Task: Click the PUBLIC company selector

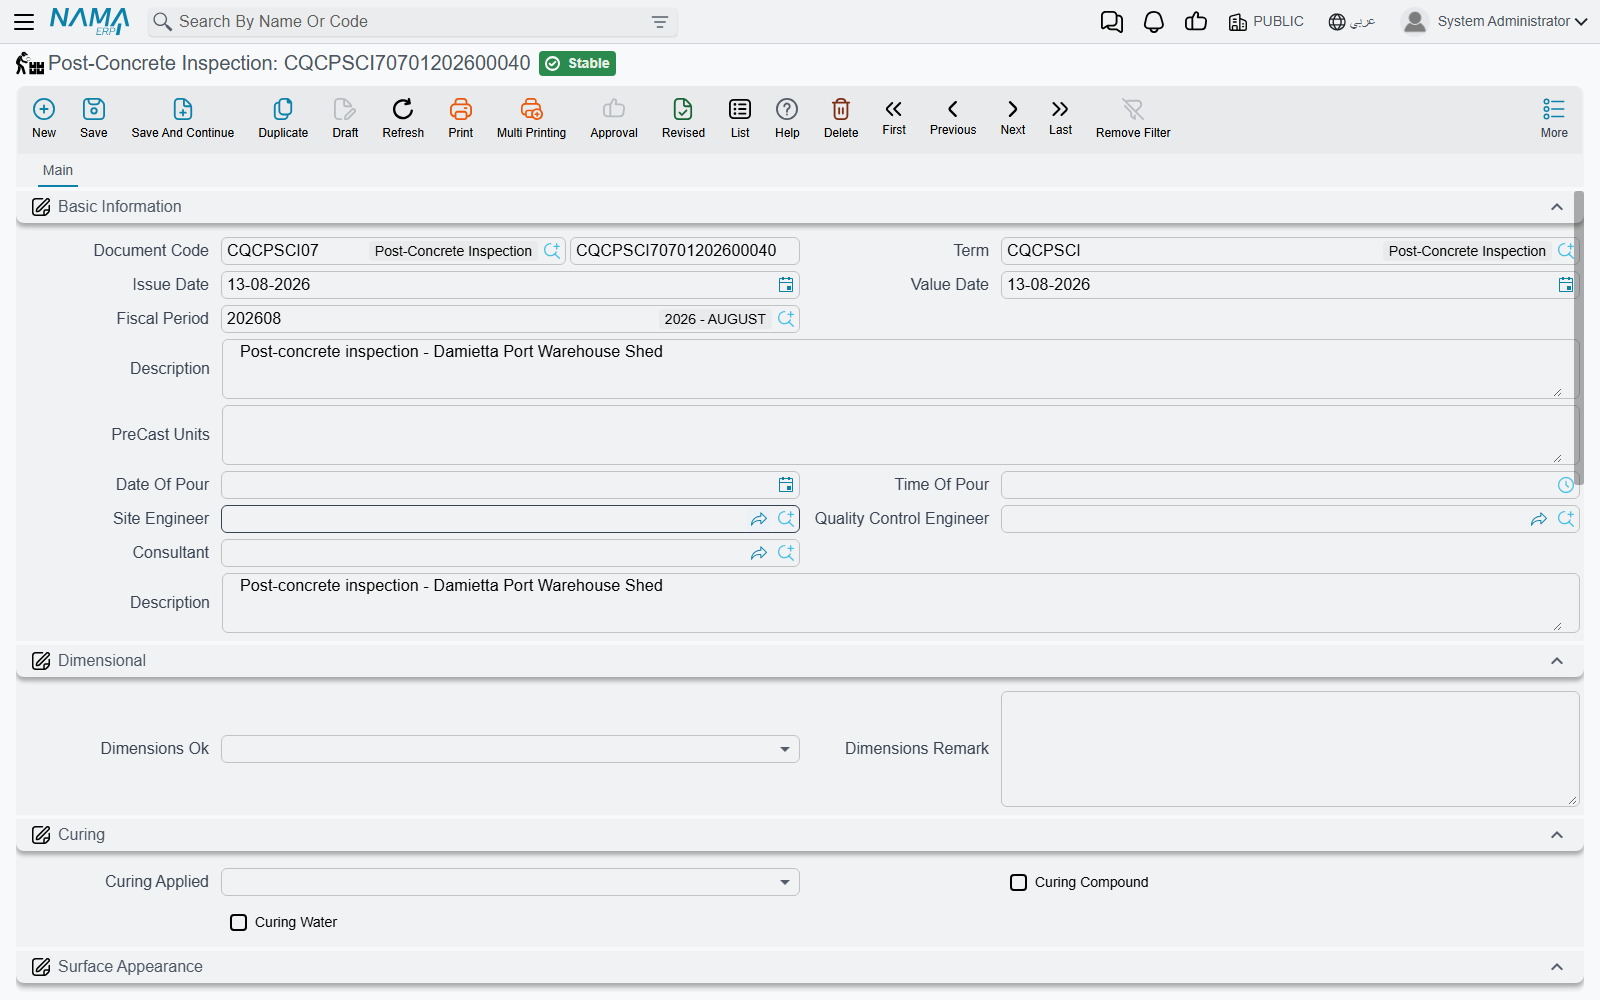Action: [x=1266, y=21]
